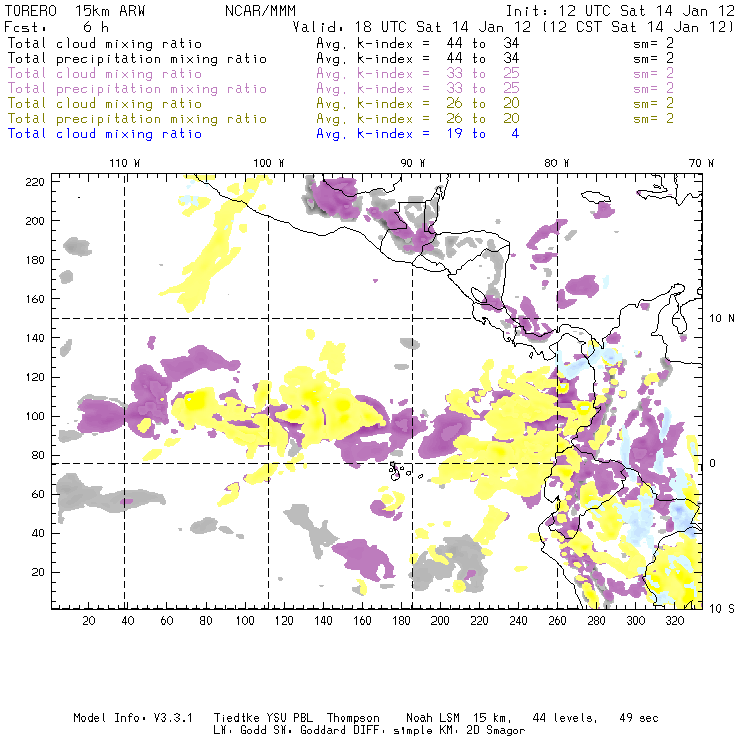Select olive "Total precipitation mixing ratio" legend row
The width and height of the screenshot is (740, 740).
137,118
